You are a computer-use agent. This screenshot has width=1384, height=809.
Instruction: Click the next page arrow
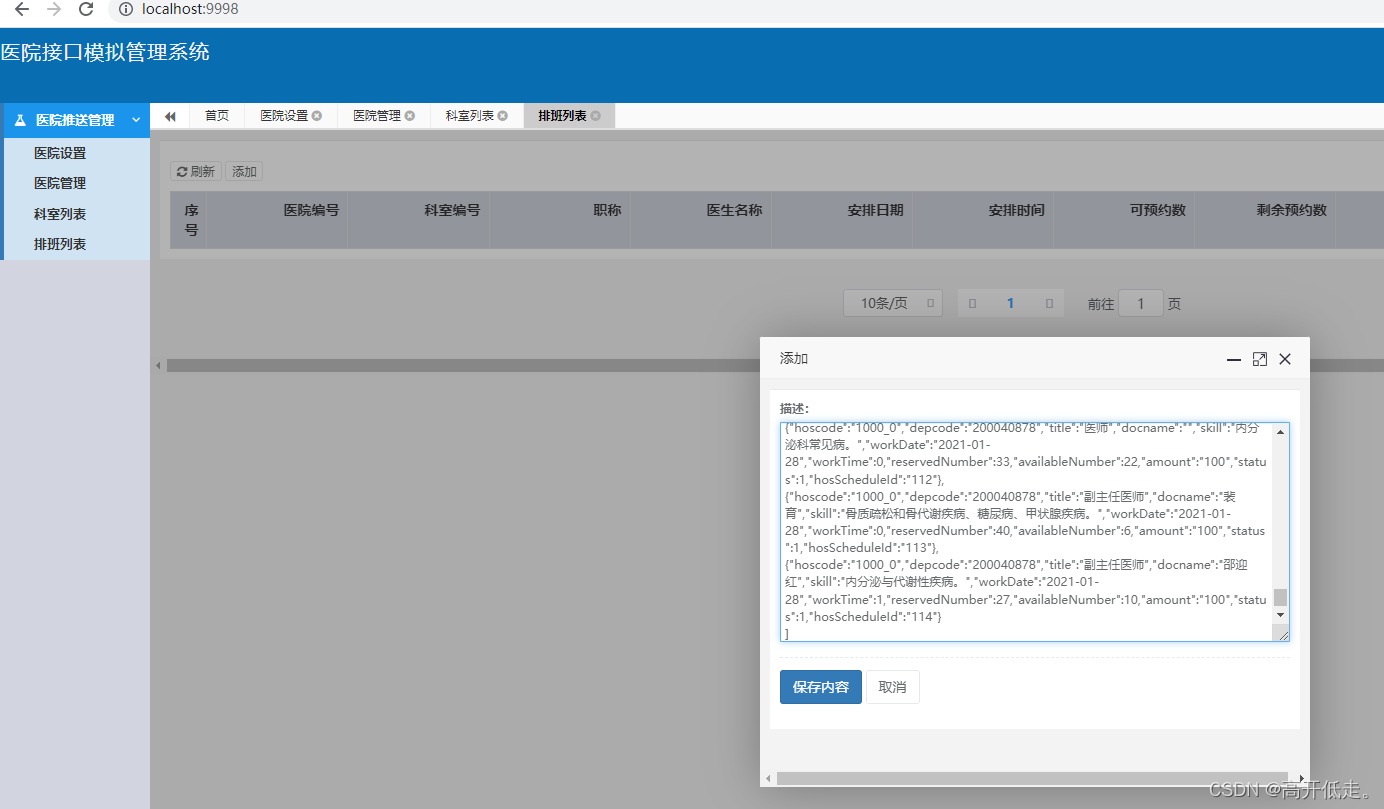coord(1048,303)
